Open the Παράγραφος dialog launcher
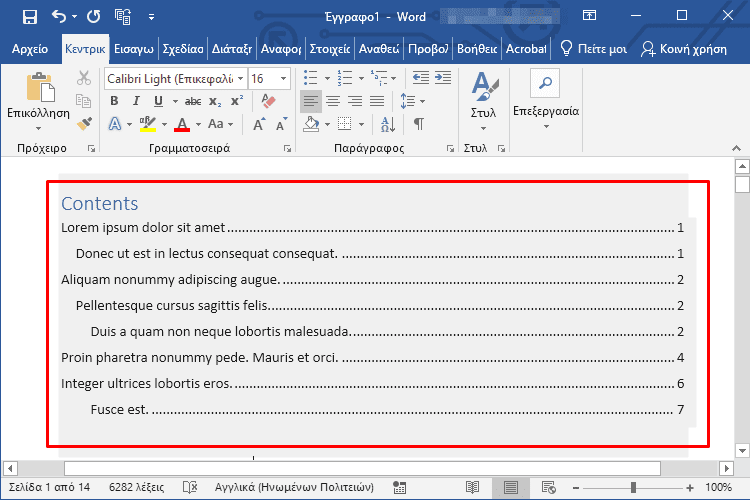Screen dimensions: 750x500 tap(450, 149)
